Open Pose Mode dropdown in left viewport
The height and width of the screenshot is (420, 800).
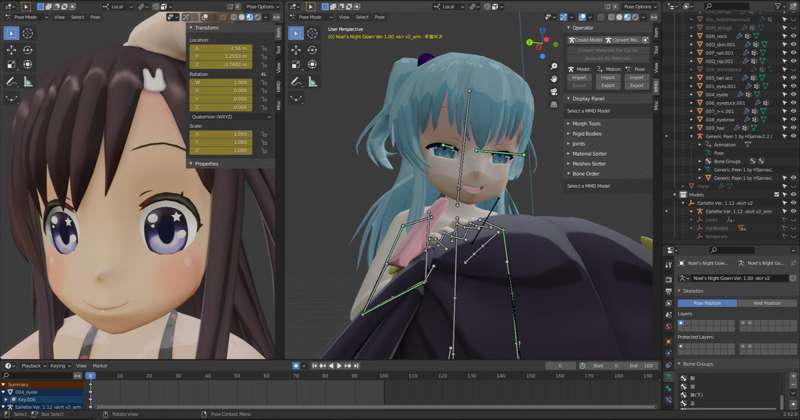(x=27, y=17)
